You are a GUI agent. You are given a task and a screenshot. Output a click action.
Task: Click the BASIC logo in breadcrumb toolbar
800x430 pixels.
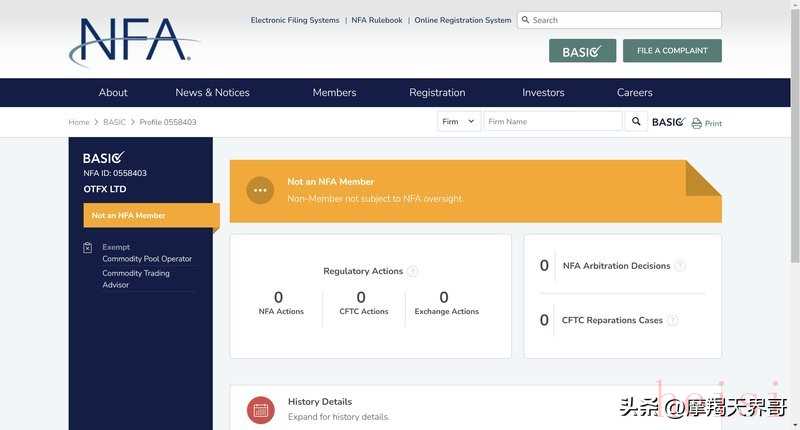(668, 122)
